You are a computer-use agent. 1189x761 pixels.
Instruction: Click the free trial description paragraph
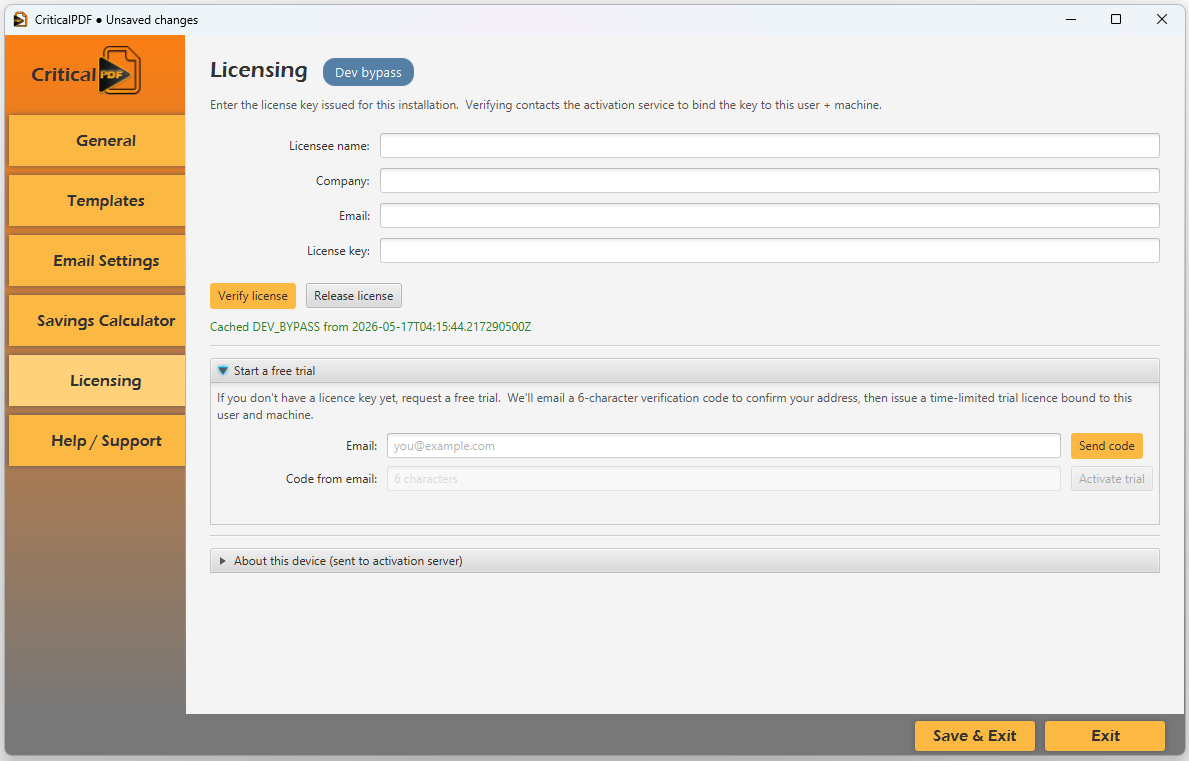674,406
